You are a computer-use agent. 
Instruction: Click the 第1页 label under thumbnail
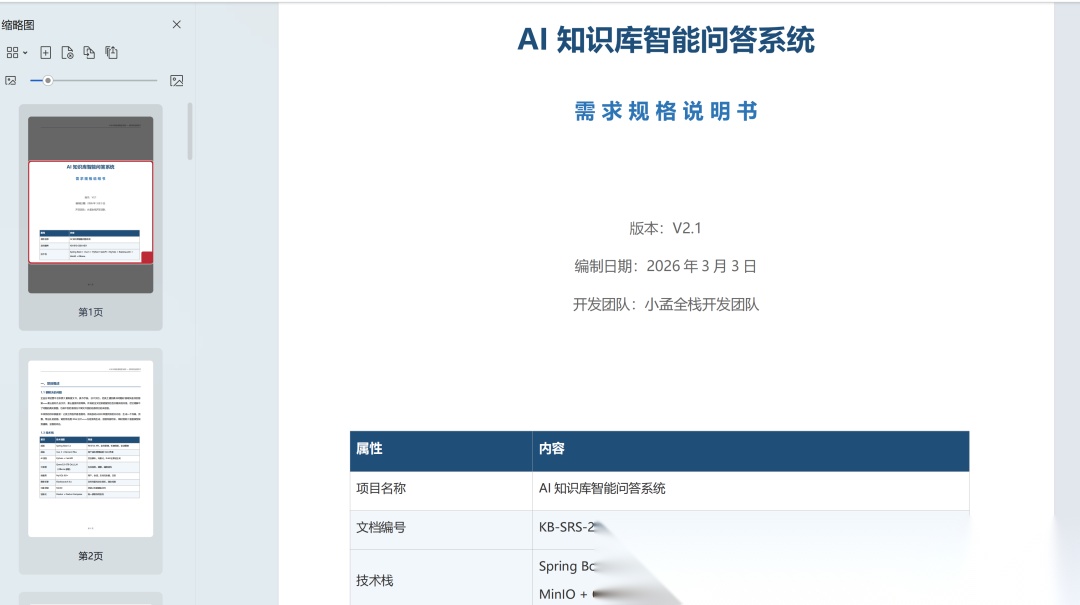[90, 312]
